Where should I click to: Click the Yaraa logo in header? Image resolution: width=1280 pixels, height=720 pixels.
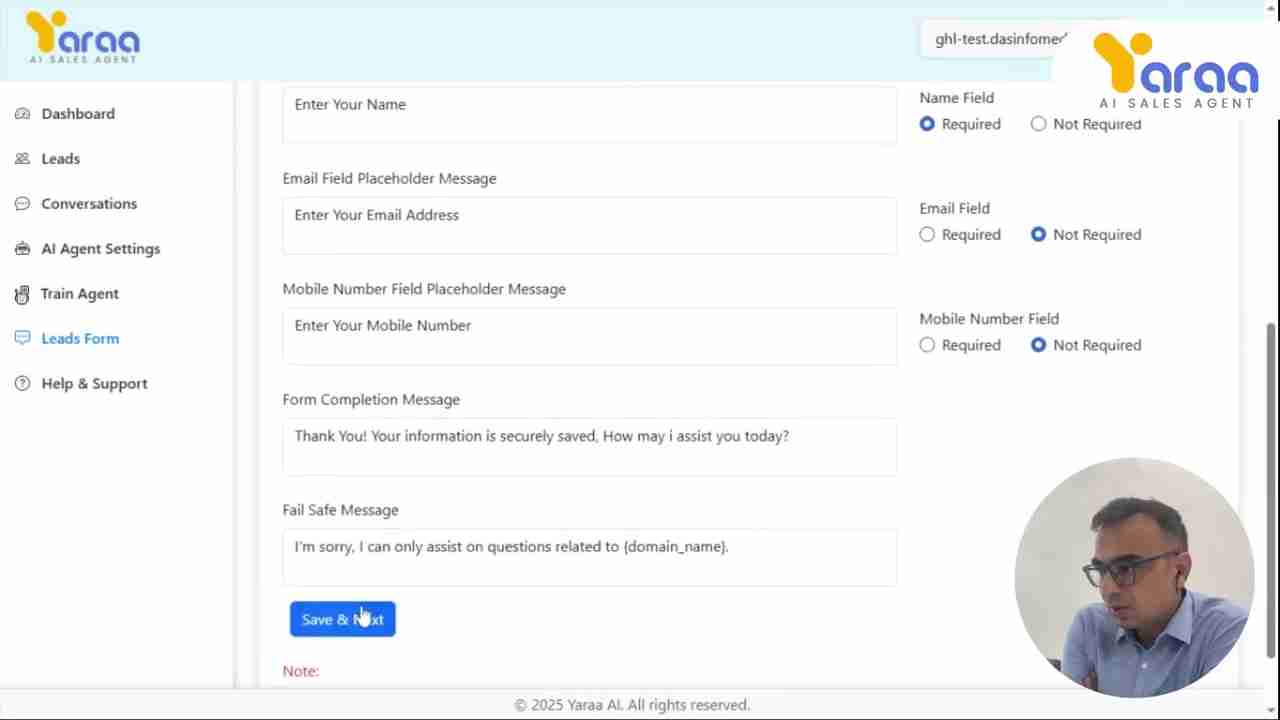(x=83, y=38)
